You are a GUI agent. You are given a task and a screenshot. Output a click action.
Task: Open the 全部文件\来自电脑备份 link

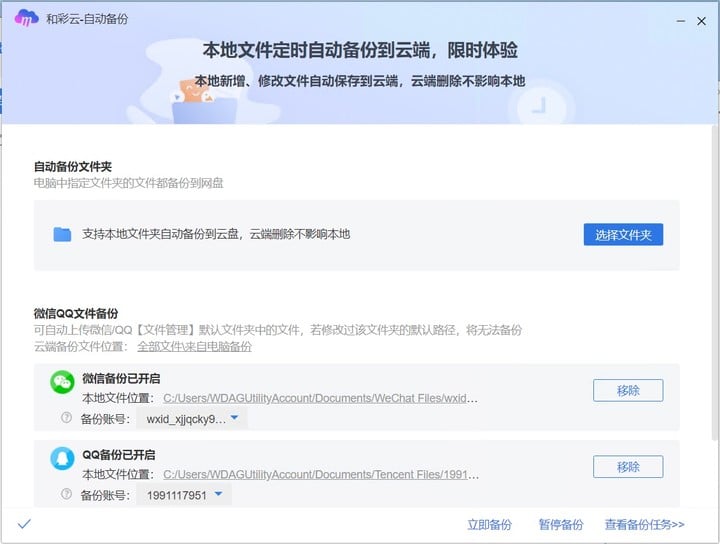point(195,347)
